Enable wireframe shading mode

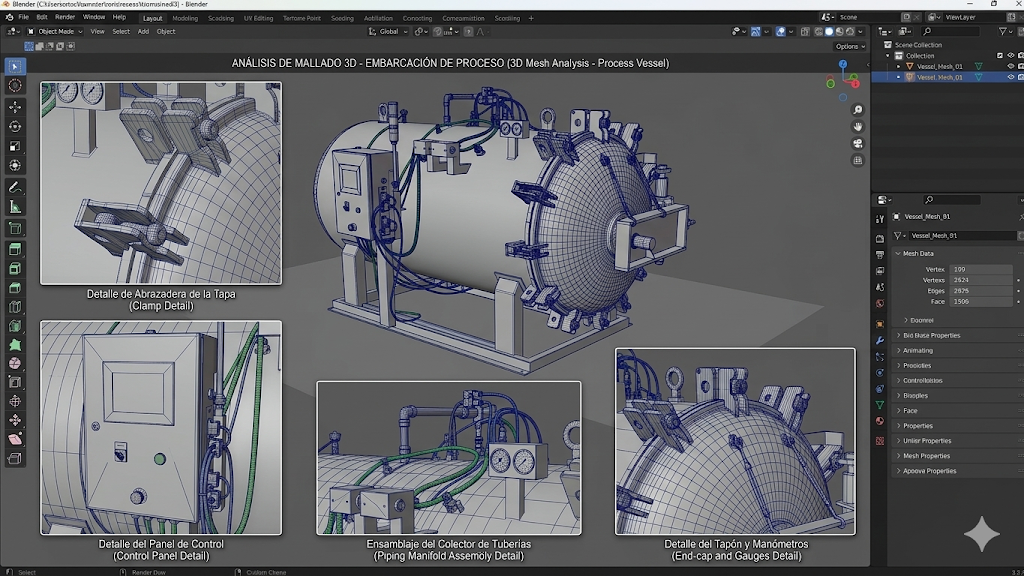[x=819, y=31]
